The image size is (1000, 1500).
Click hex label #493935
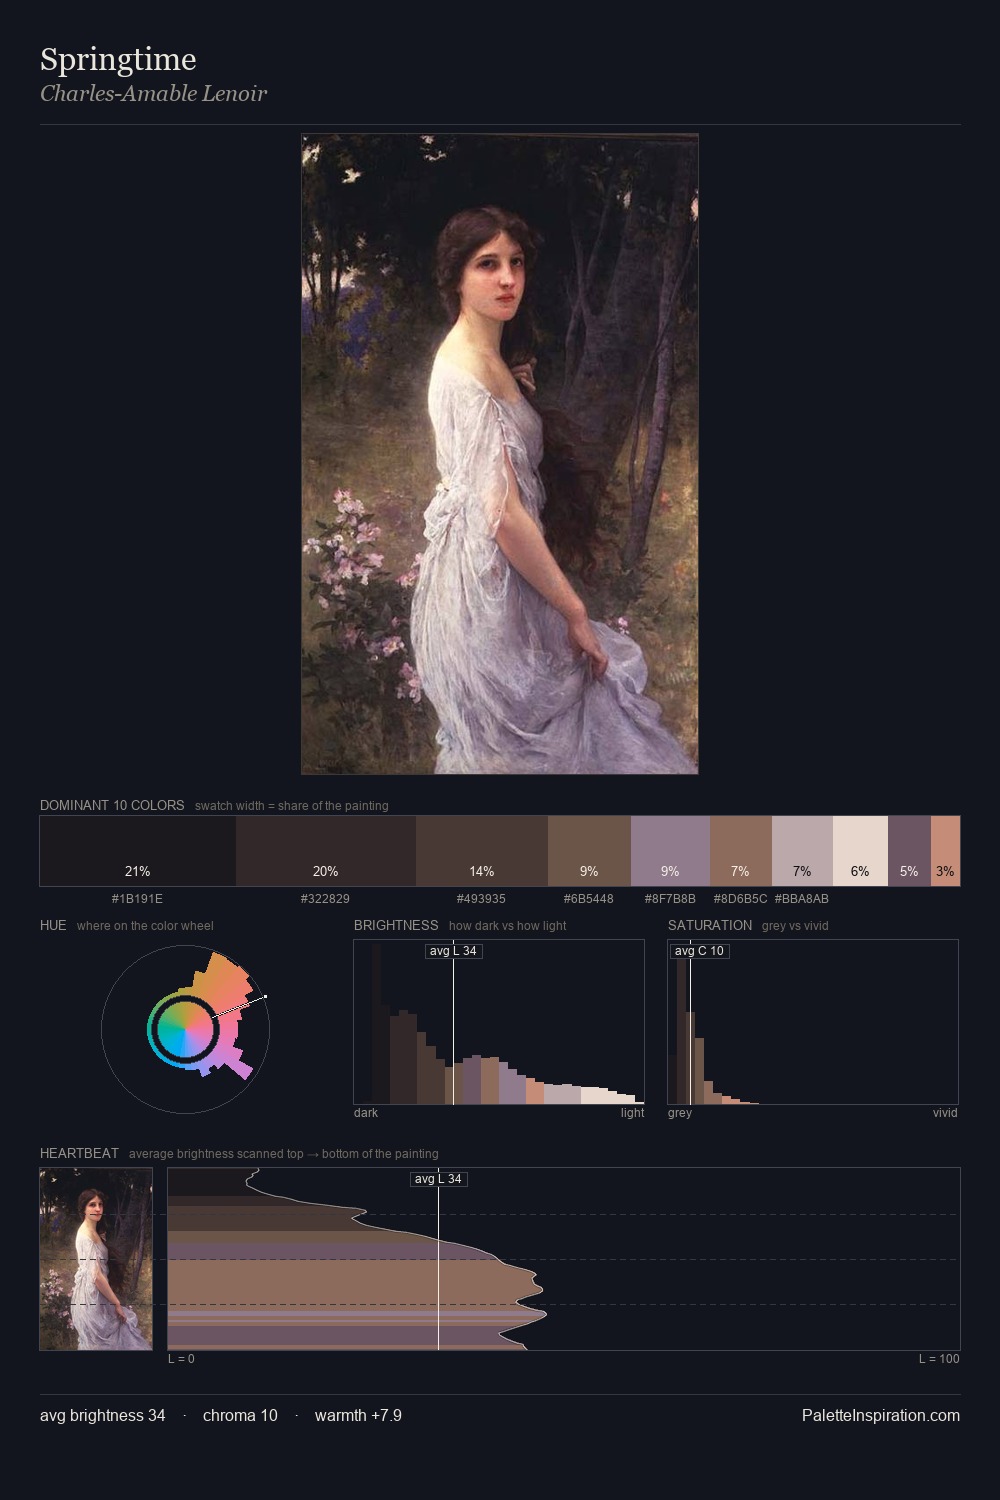pos(481,898)
